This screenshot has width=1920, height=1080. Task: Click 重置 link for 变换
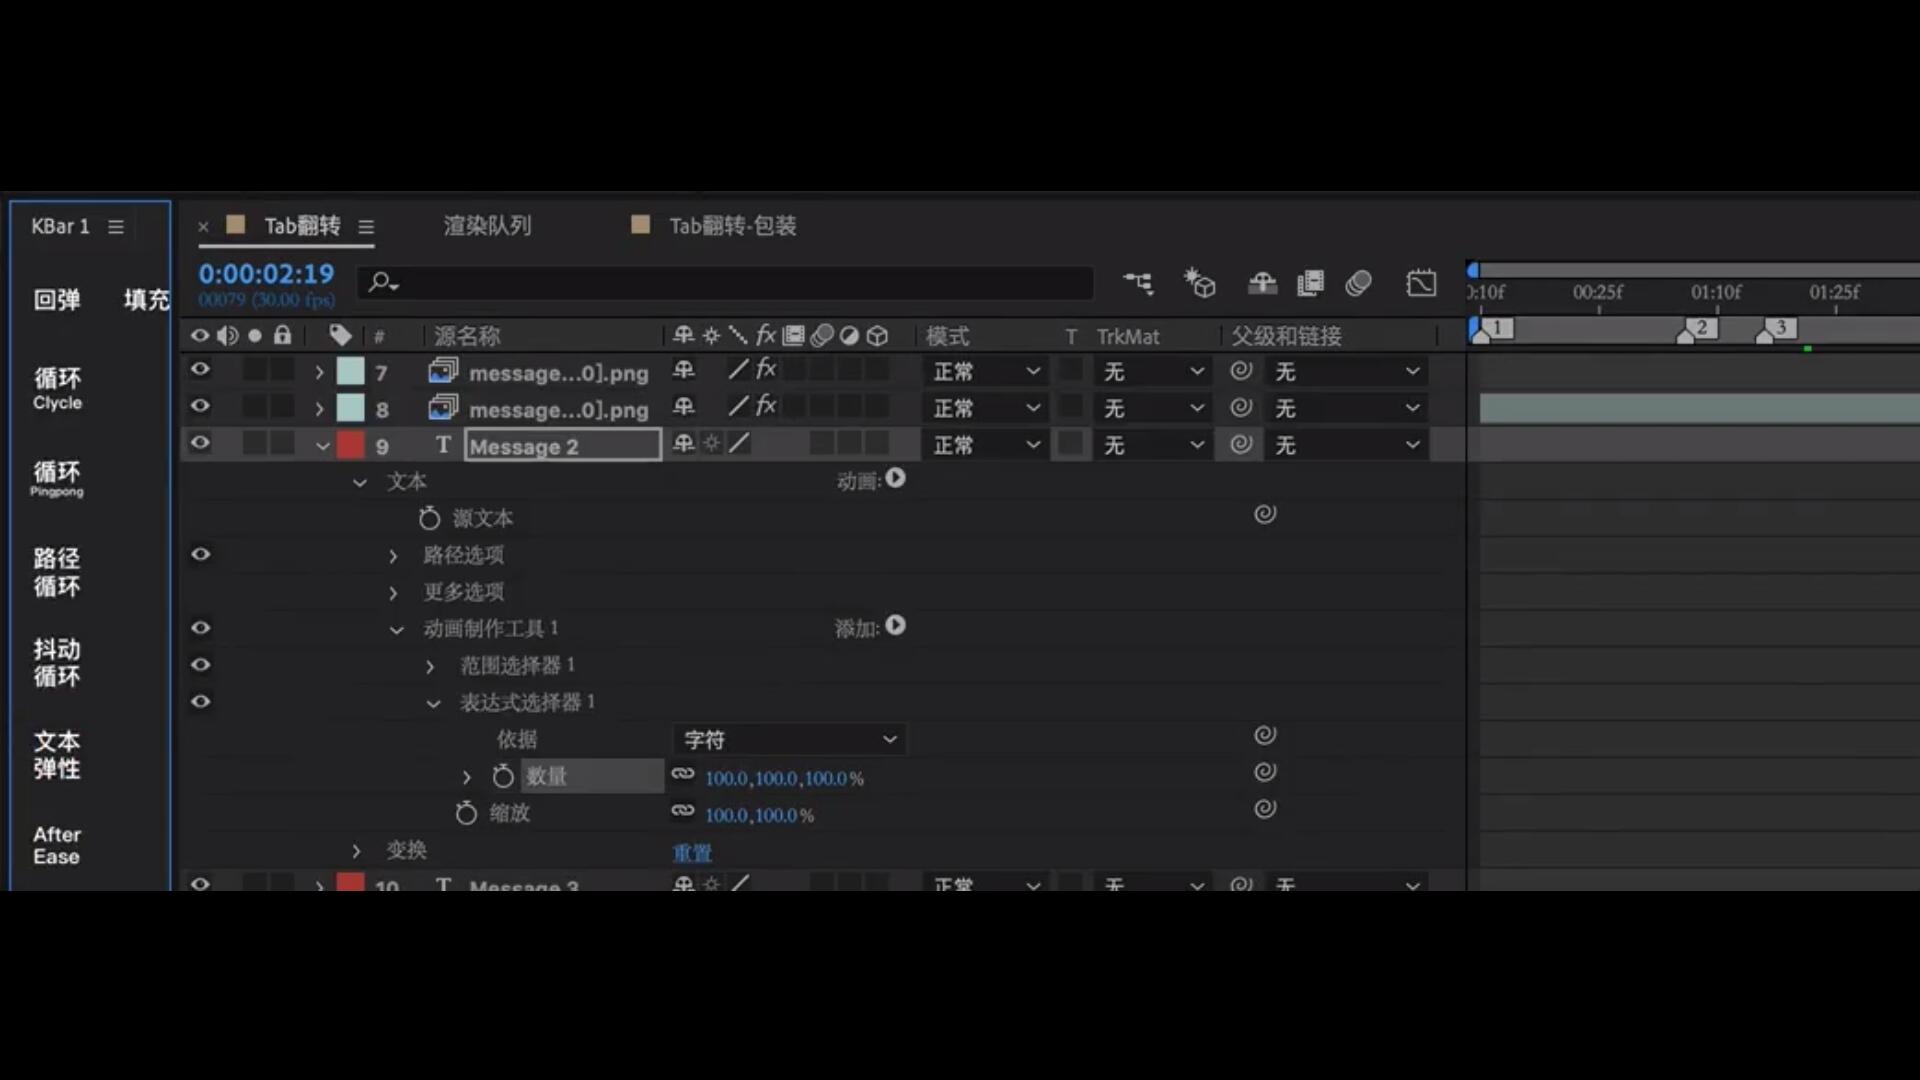692,853
